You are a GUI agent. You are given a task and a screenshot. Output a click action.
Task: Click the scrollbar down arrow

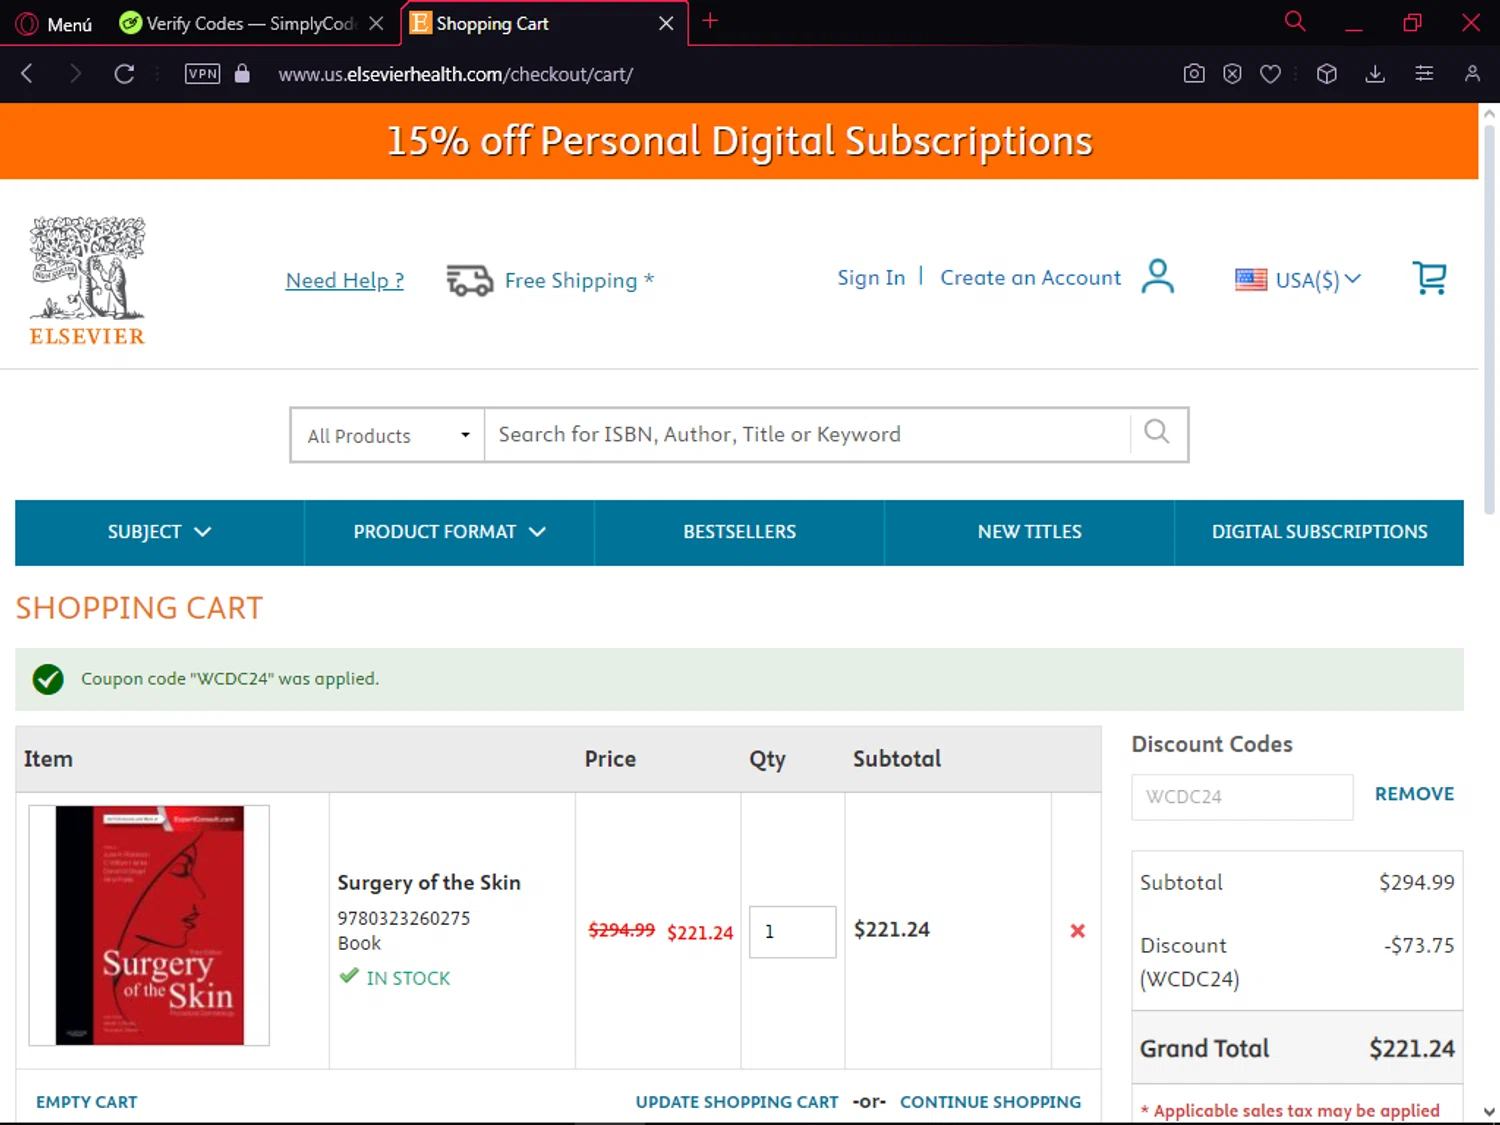[x=1489, y=1111]
